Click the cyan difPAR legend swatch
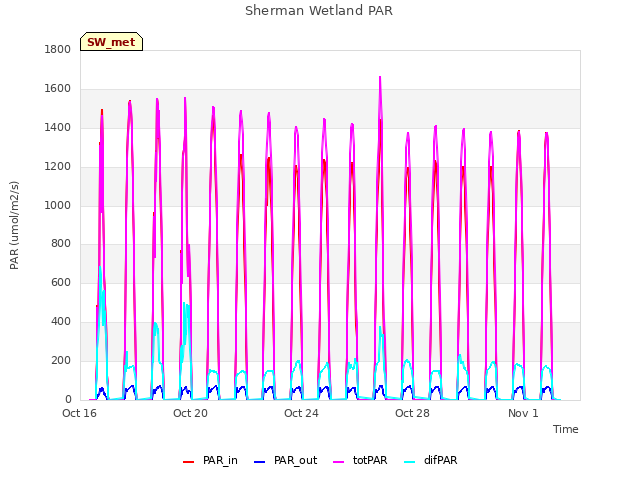This screenshot has width=640, height=480. point(410,462)
